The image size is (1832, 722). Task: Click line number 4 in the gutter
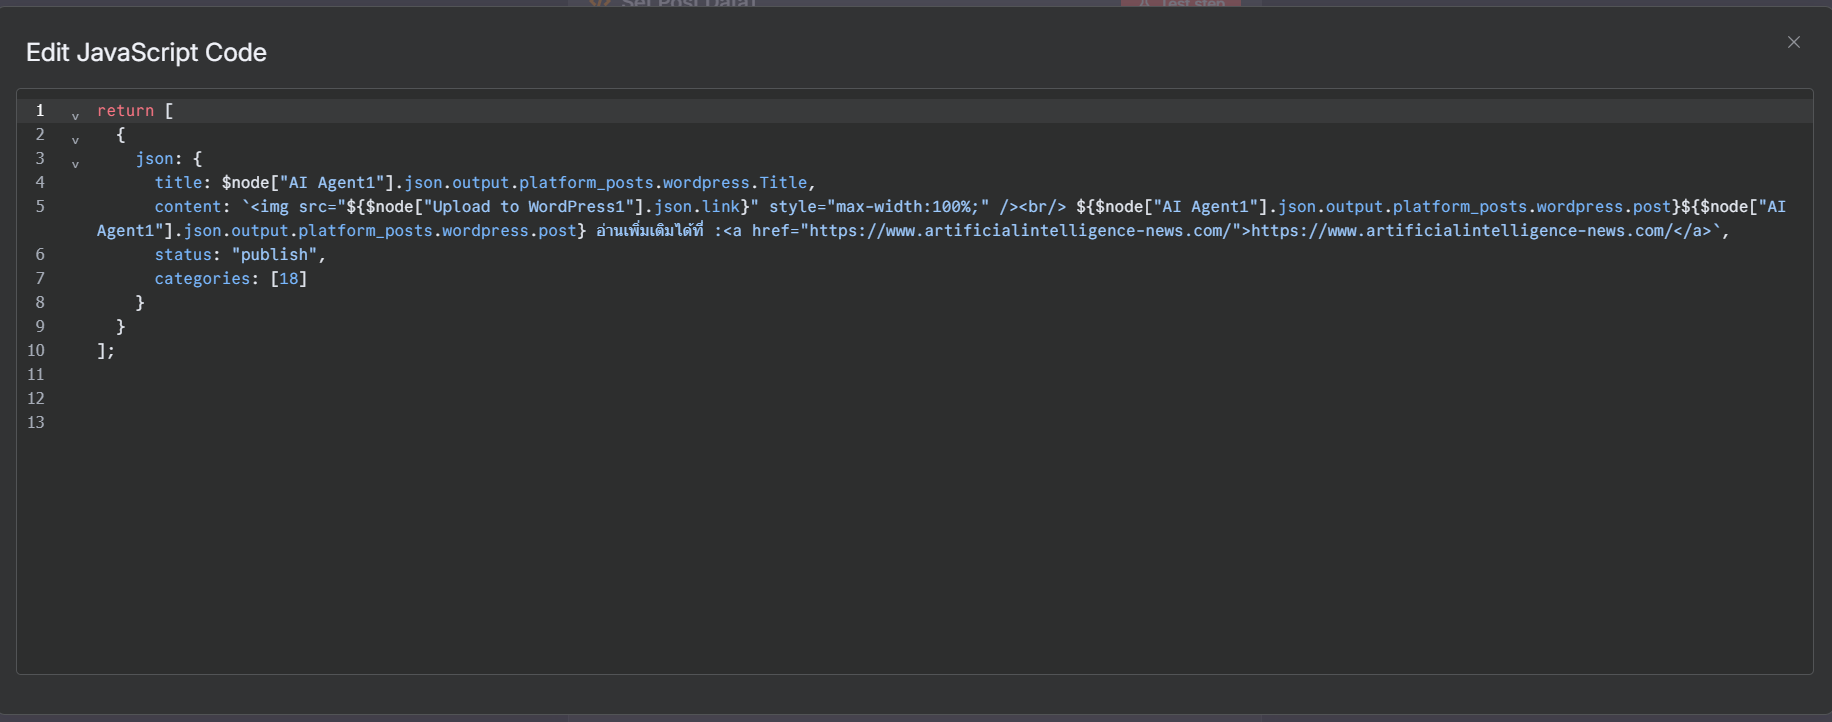40,182
